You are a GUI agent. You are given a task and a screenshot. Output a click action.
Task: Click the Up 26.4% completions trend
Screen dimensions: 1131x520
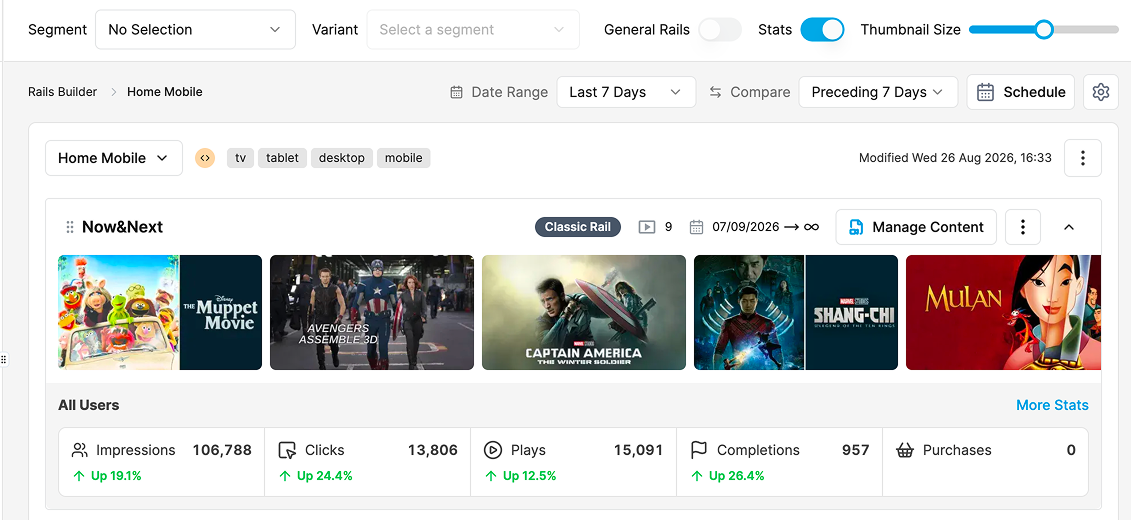coord(727,476)
